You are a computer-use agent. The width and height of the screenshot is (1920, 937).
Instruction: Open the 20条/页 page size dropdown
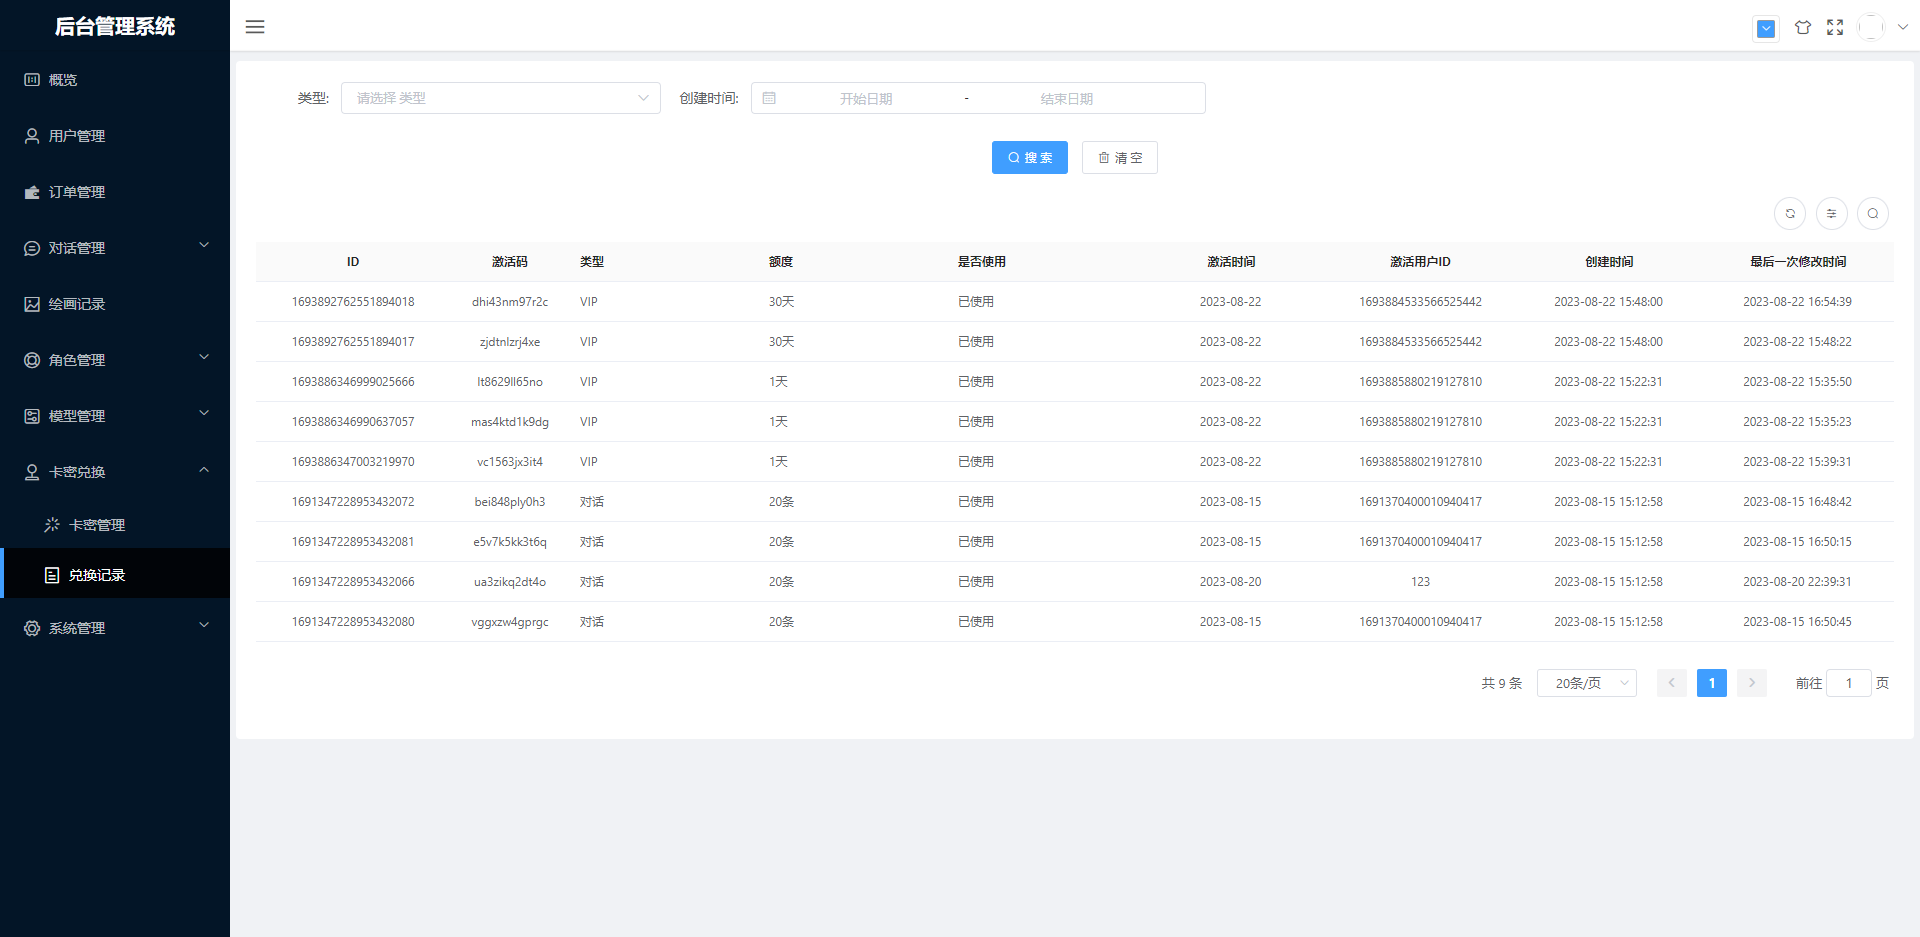pos(1586,683)
